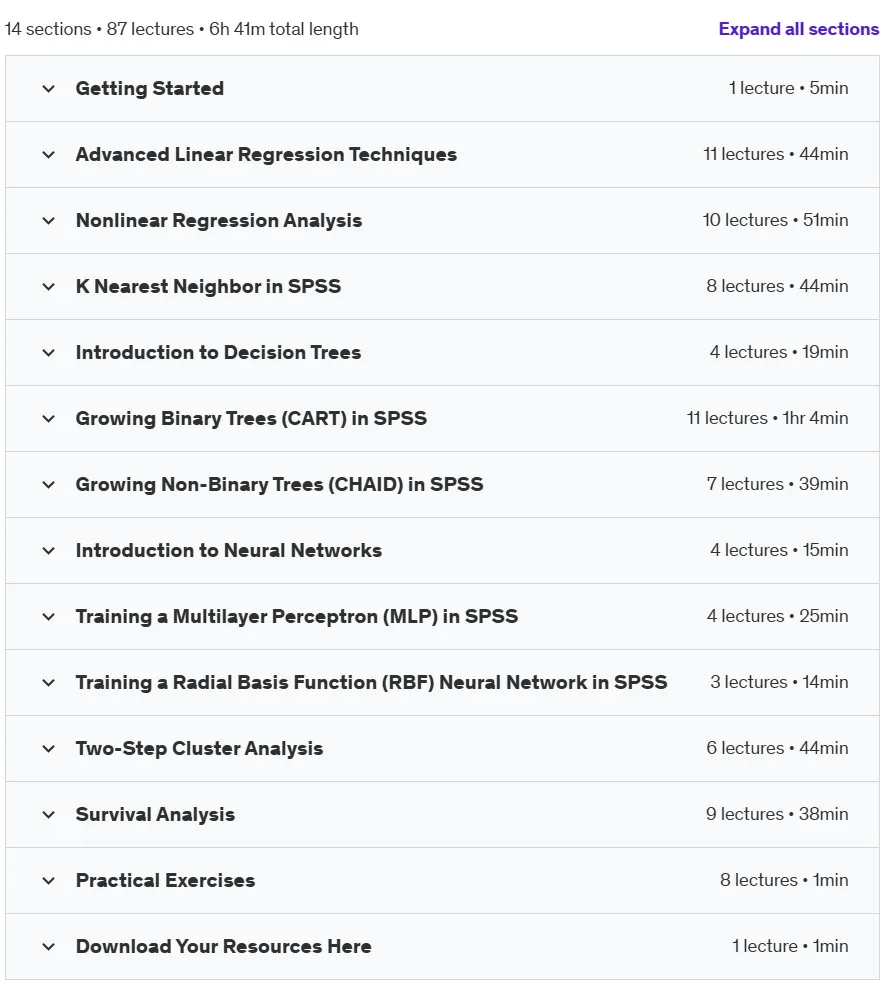The image size is (885, 983).
Task: Open Training a Multilayer Perceptron (MLP) section title
Action: pos(296,616)
